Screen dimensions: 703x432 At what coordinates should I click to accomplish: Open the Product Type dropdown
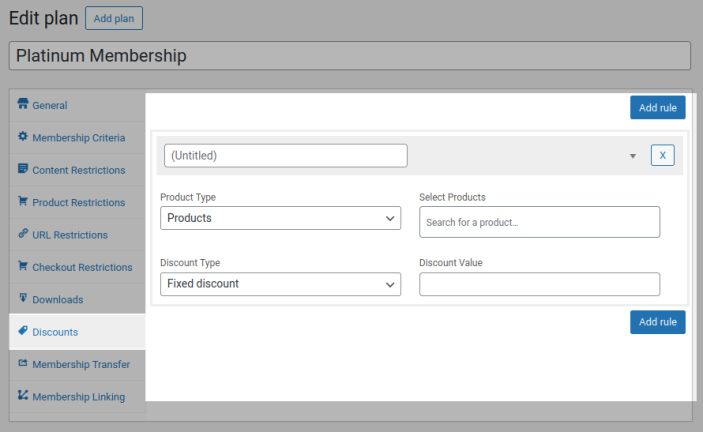click(x=281, y=218)
